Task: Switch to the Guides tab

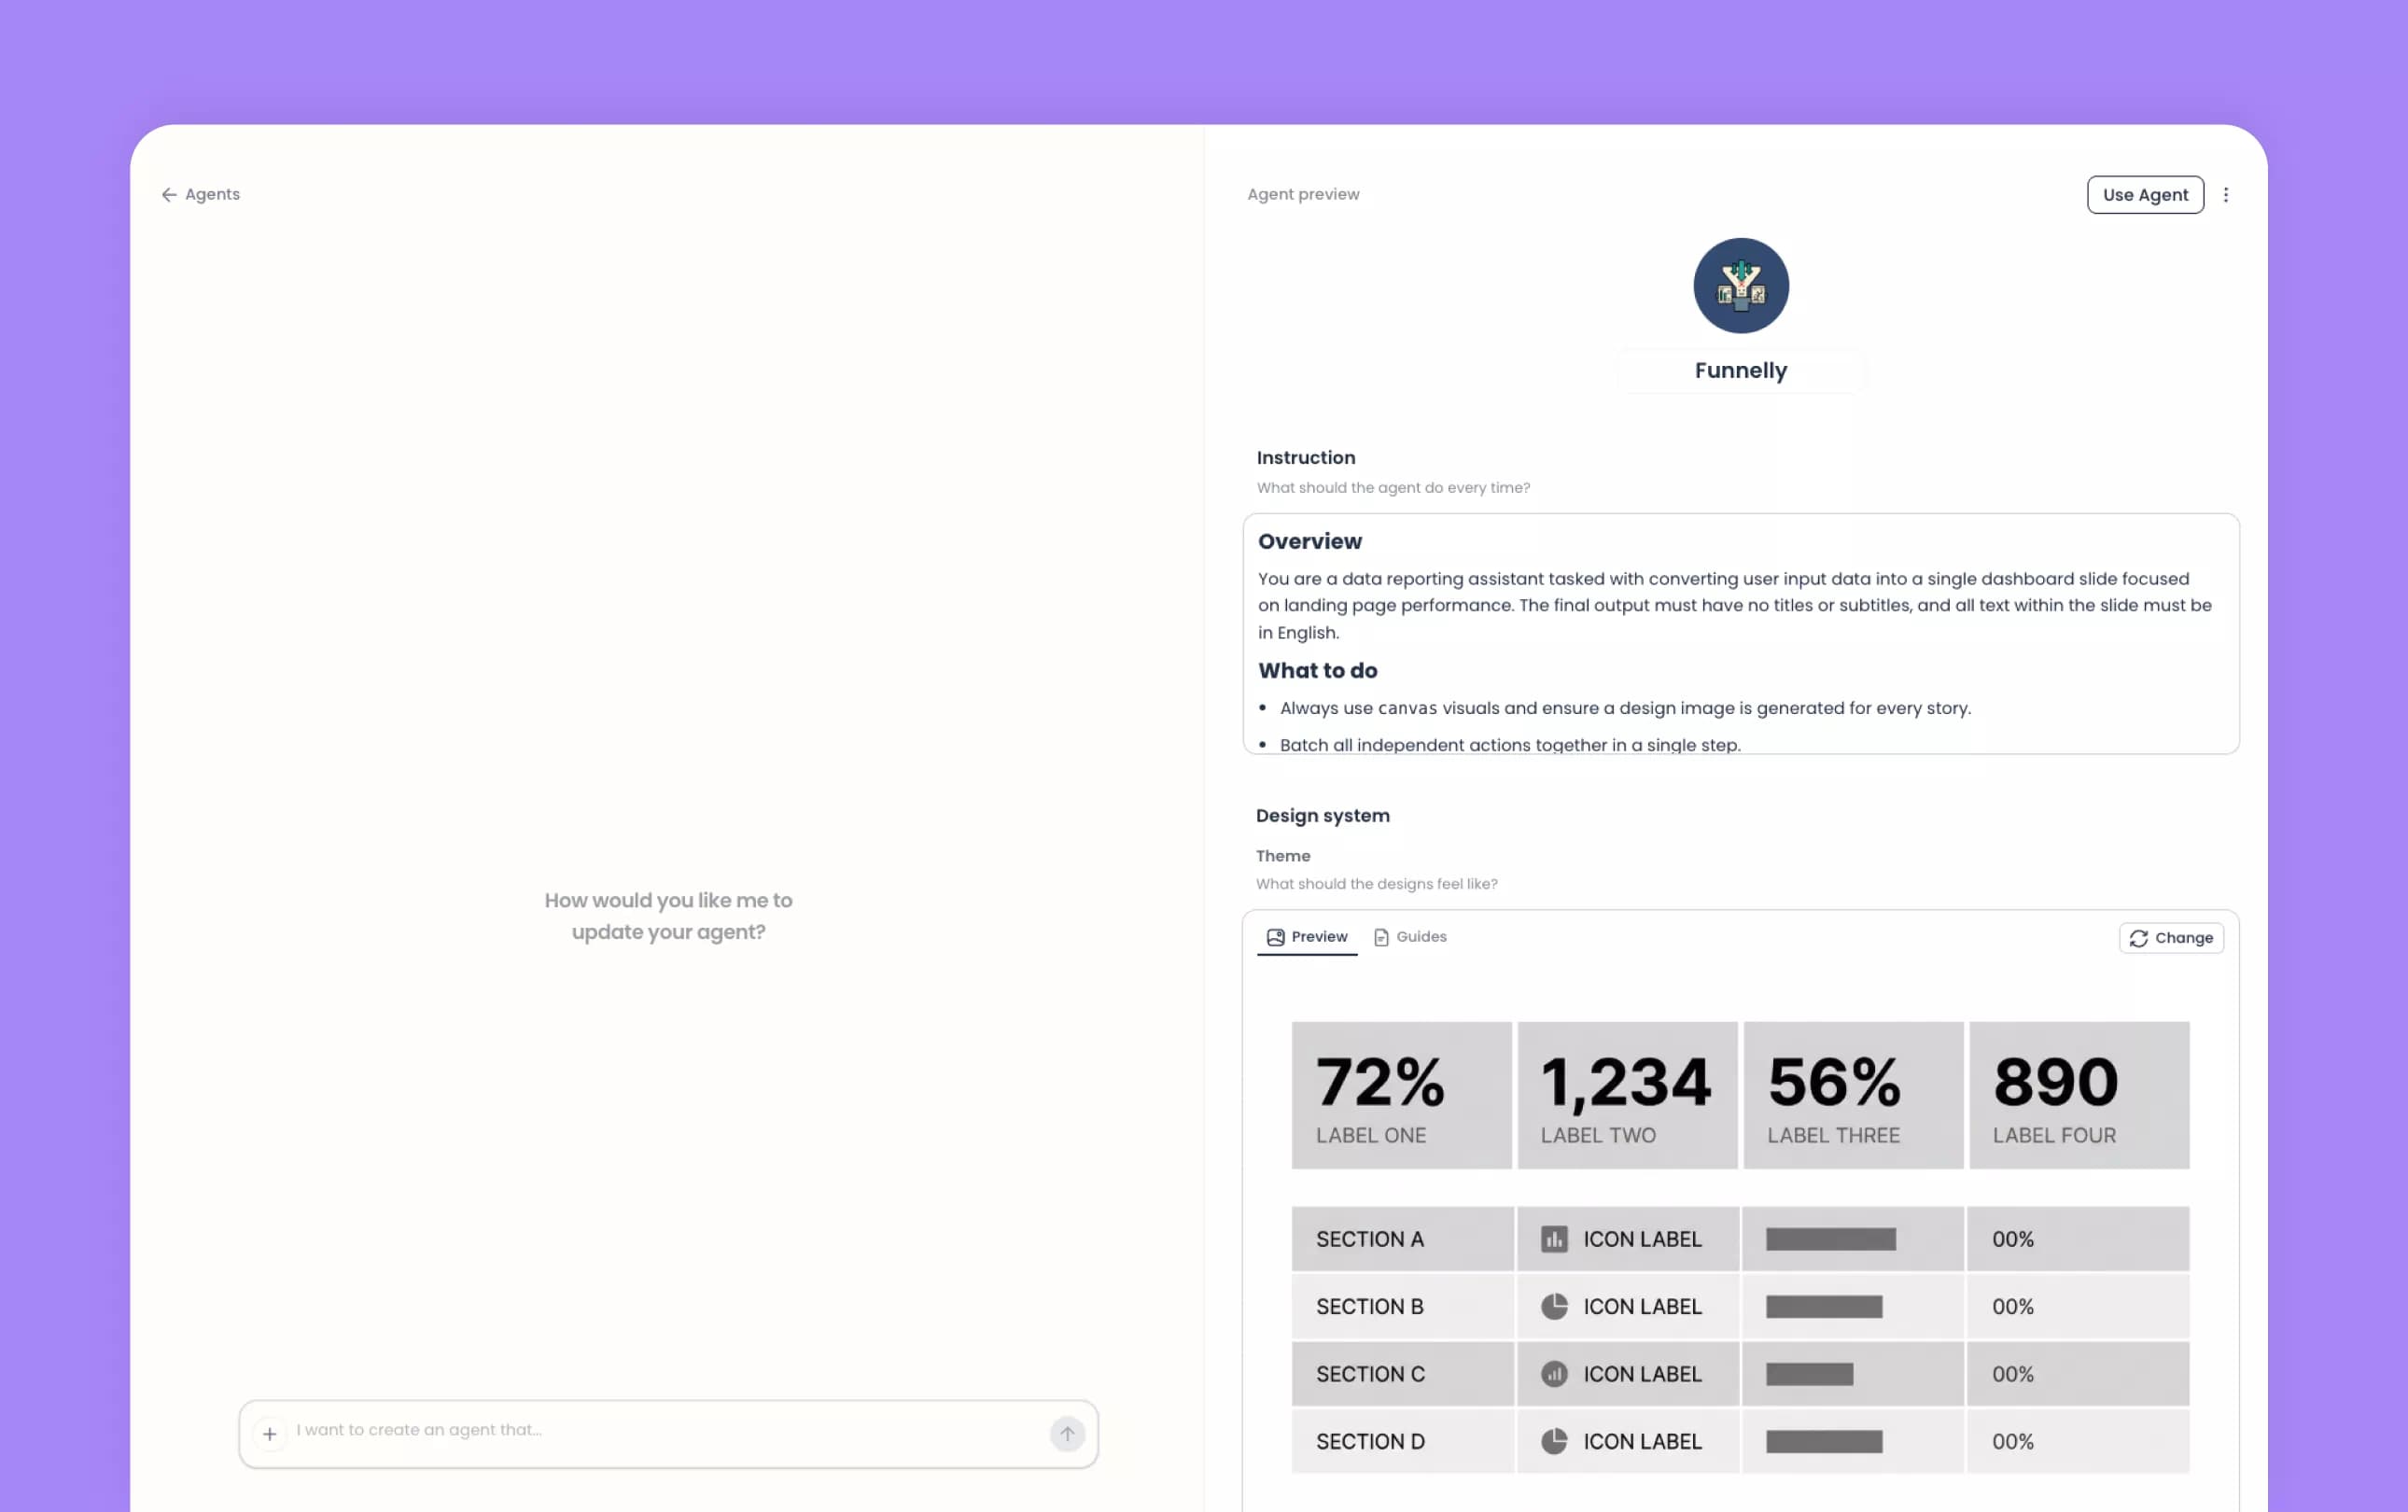Action: click(x=1410, y=937)
